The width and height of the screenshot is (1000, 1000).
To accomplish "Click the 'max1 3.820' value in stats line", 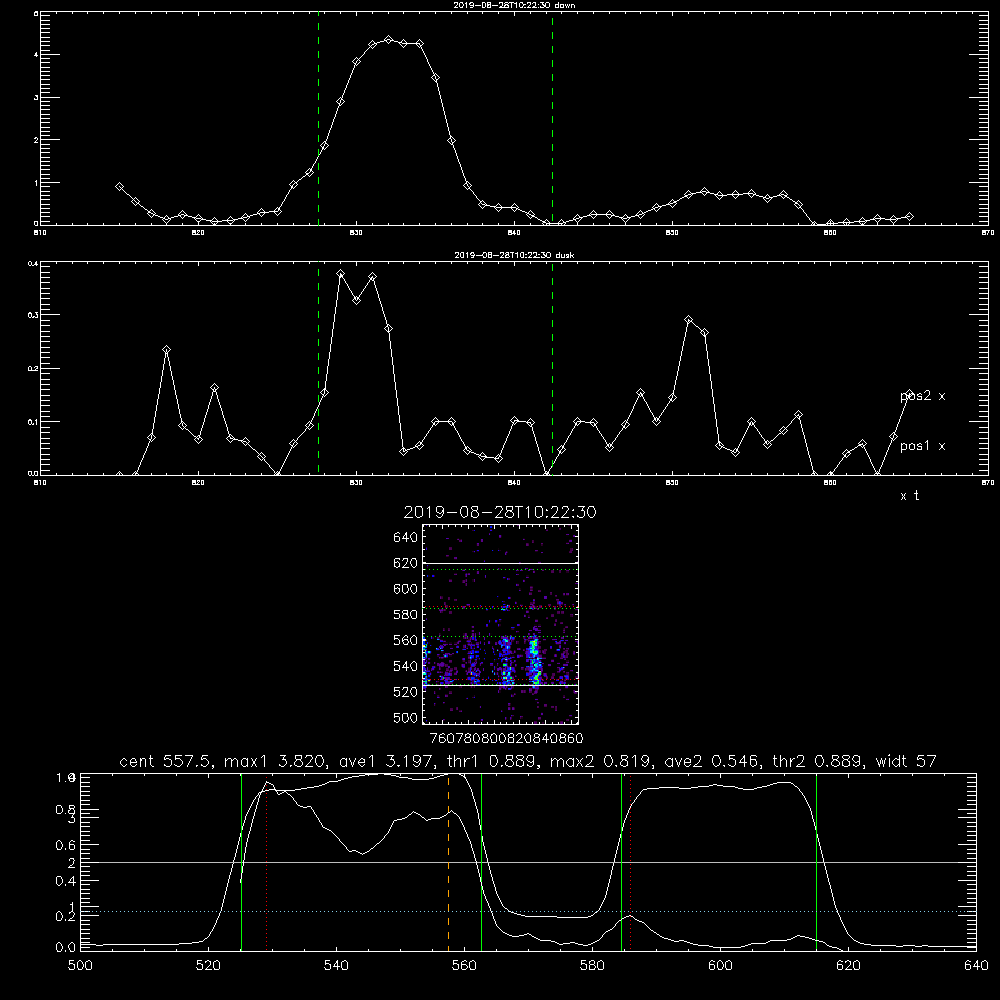I will tap(276, 761).
